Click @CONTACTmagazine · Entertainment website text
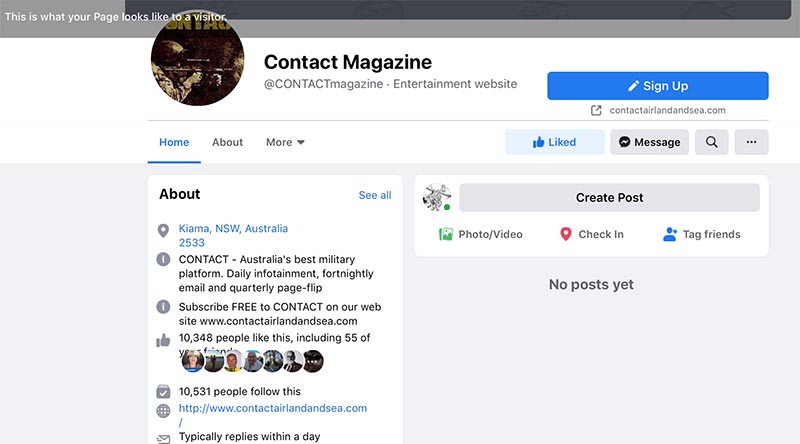Screen dimensions: 800x444 tap(390, 84)
